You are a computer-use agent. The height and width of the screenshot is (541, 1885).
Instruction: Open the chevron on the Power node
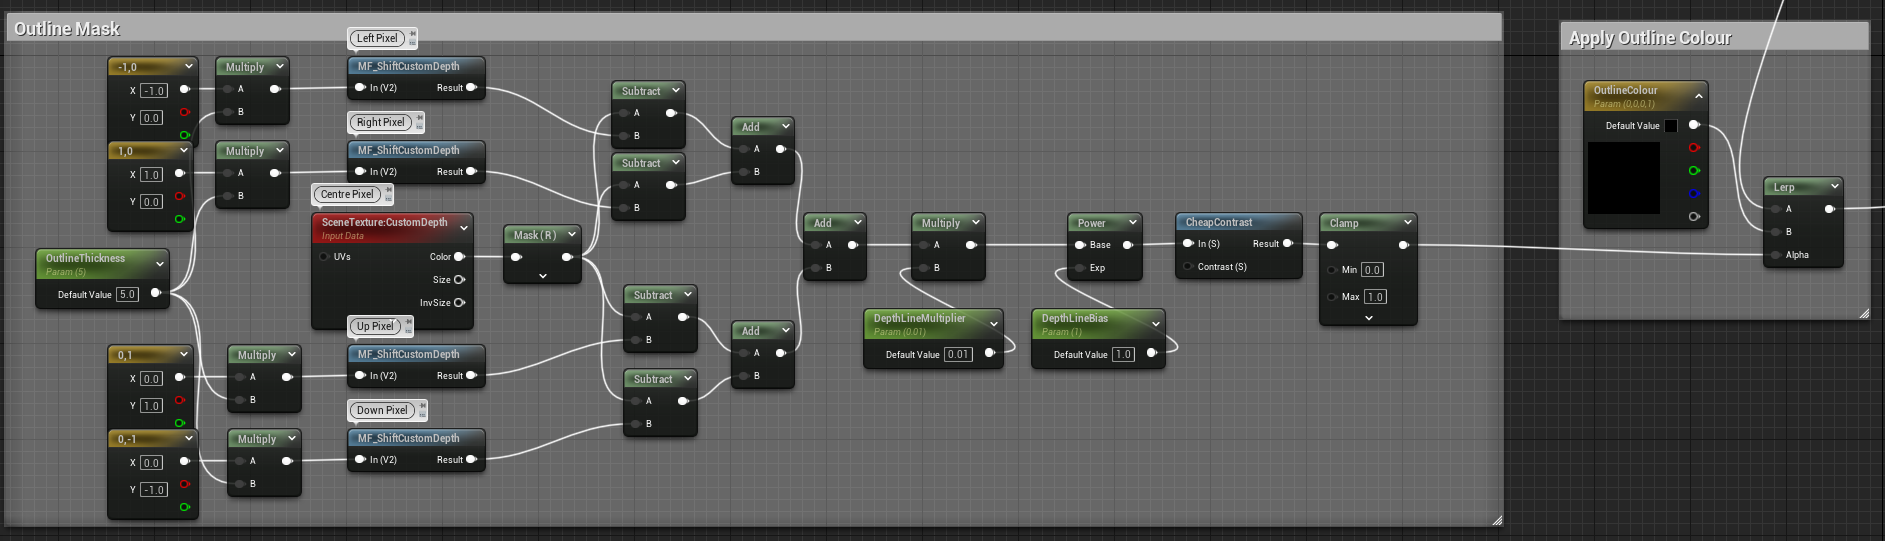1133,223
